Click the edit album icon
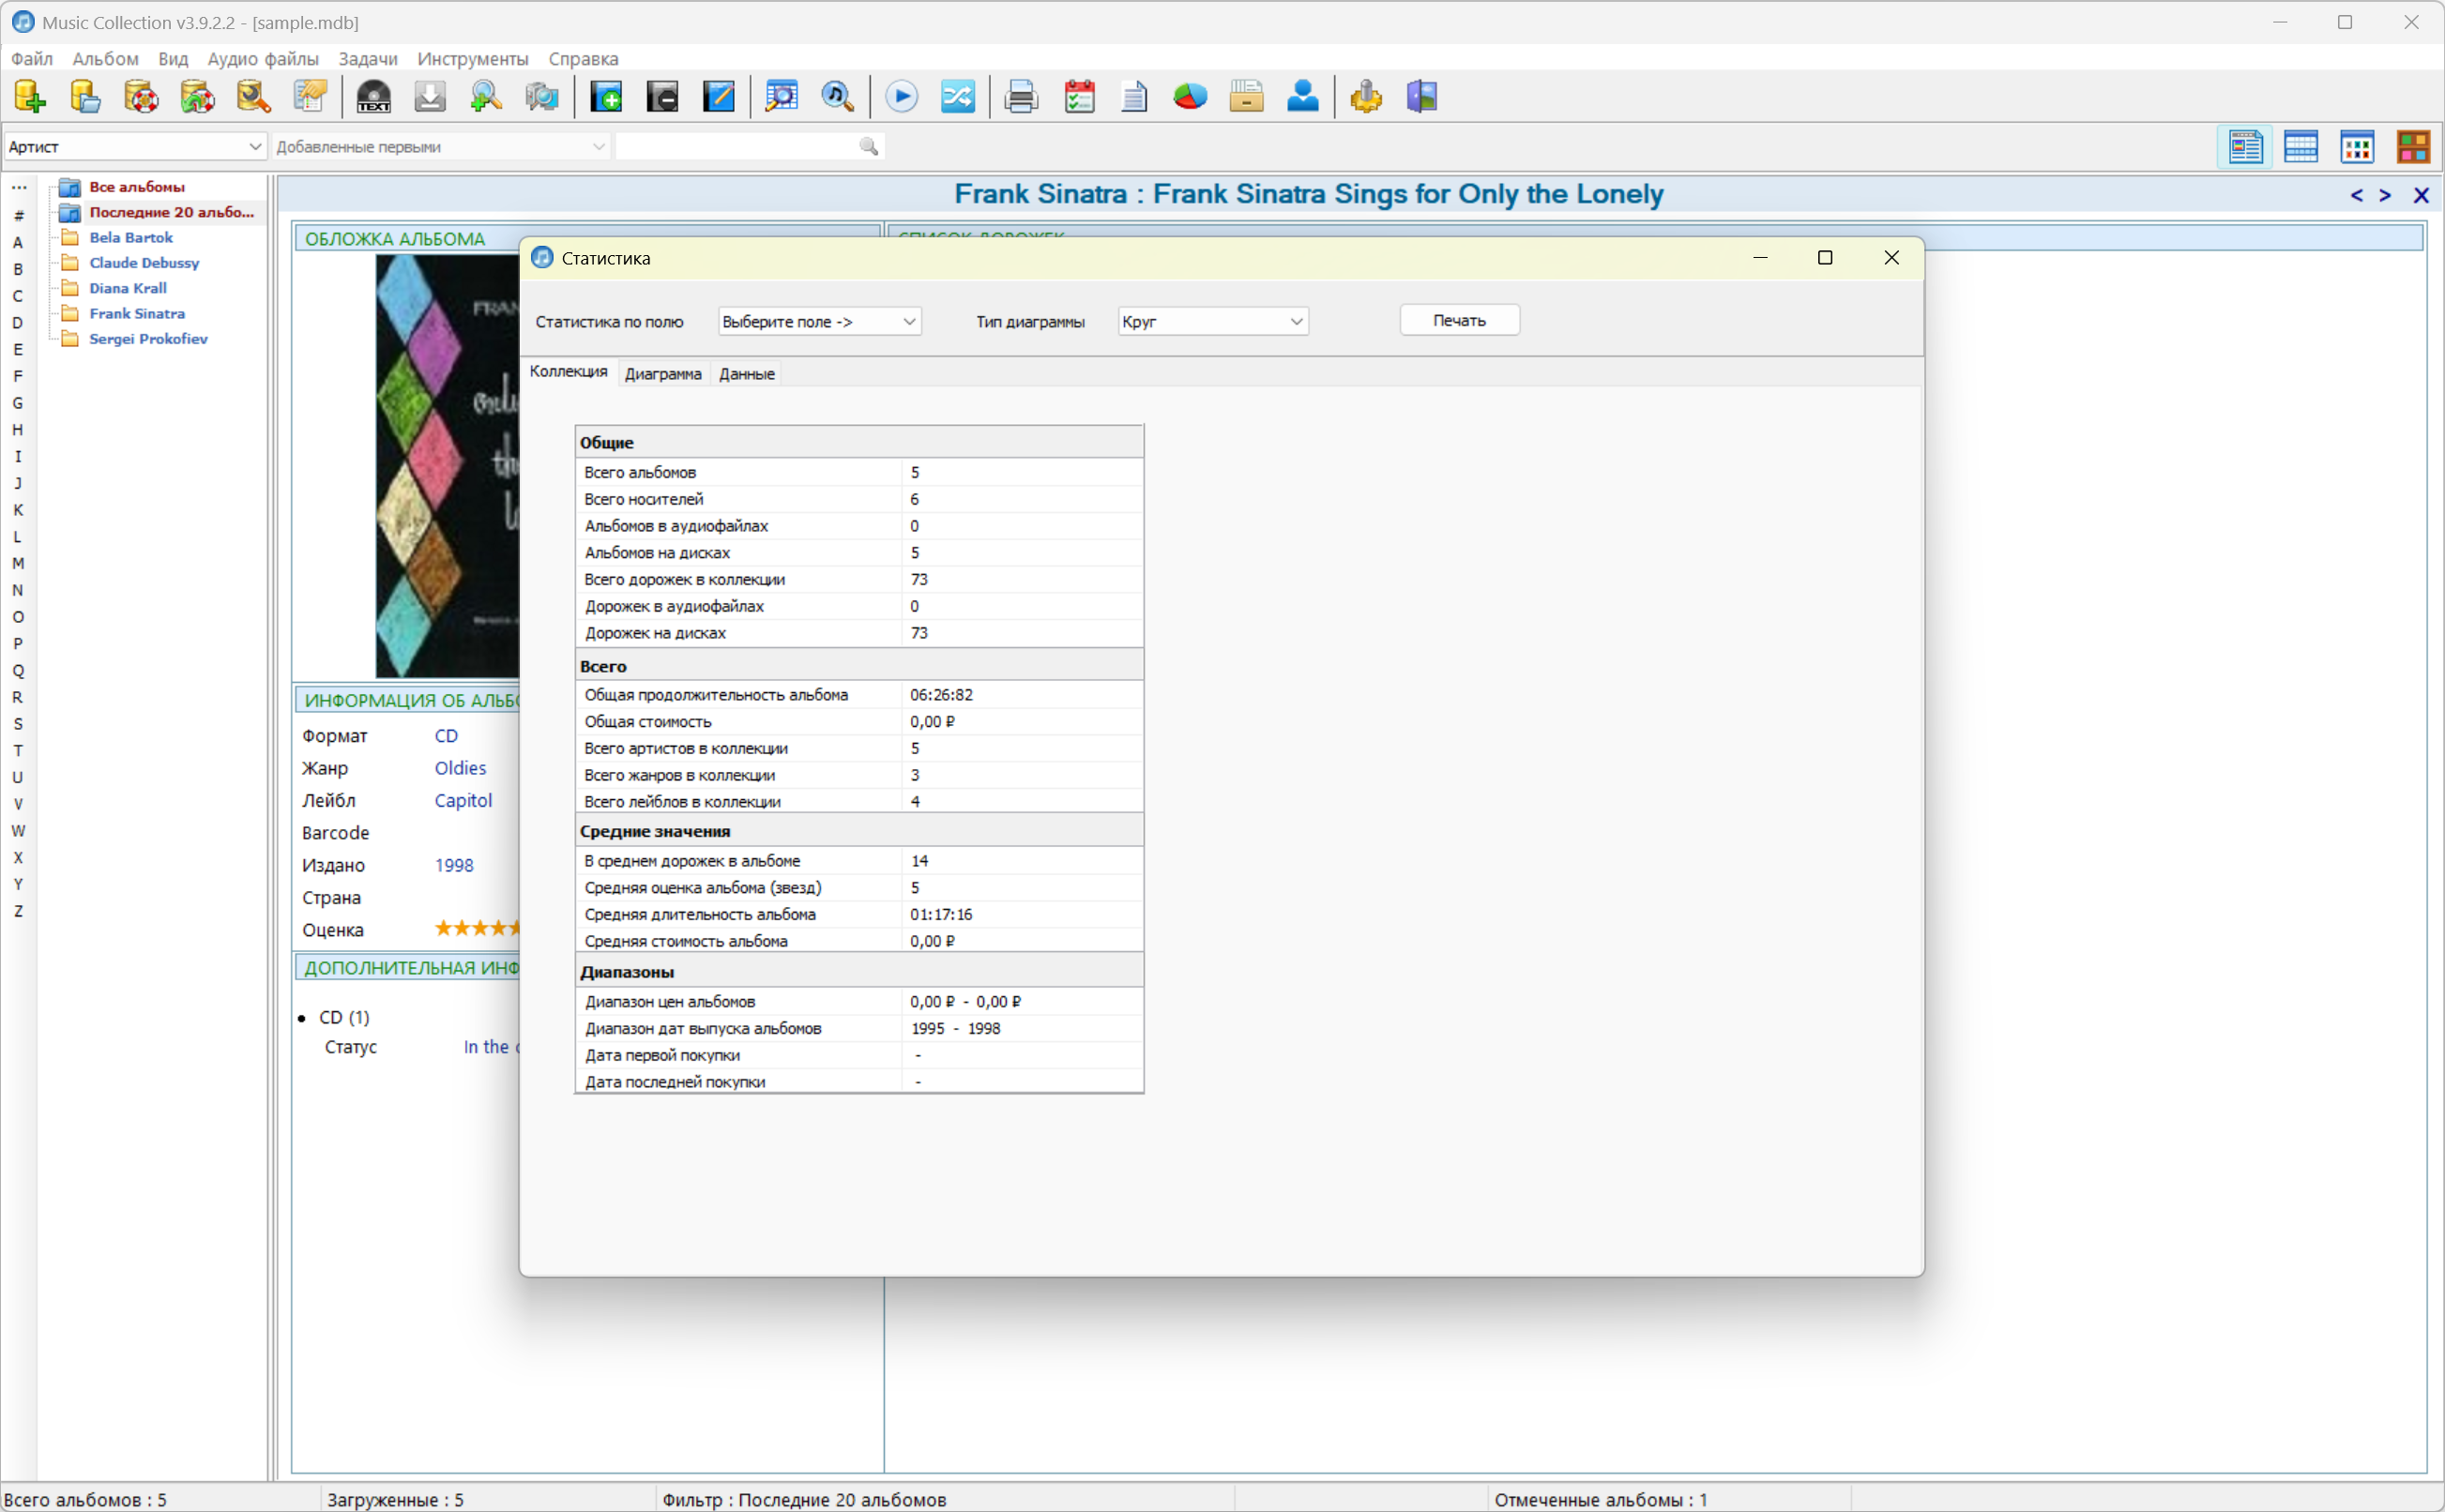Viewport: 2445px width, 1512px height. click(x=718, y=97)
